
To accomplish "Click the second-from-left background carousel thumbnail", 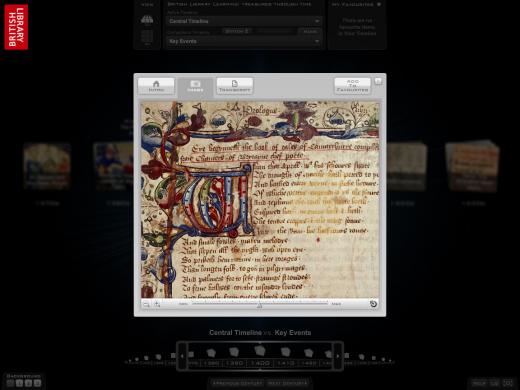I will [x=113, y=166].
